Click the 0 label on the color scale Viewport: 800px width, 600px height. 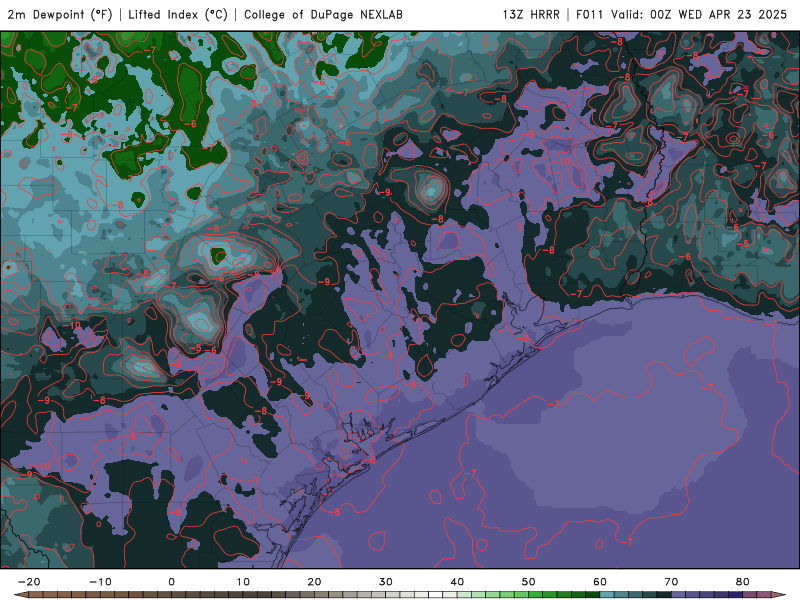point(171,582)
